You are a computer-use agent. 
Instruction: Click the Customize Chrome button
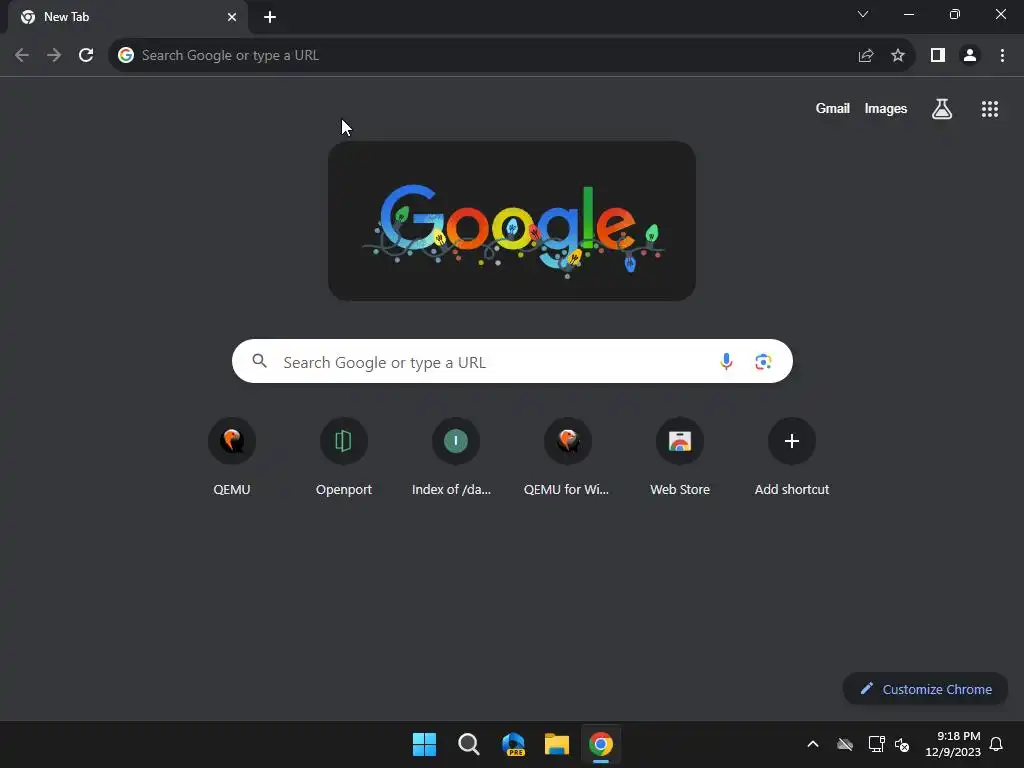click(925, 689)
